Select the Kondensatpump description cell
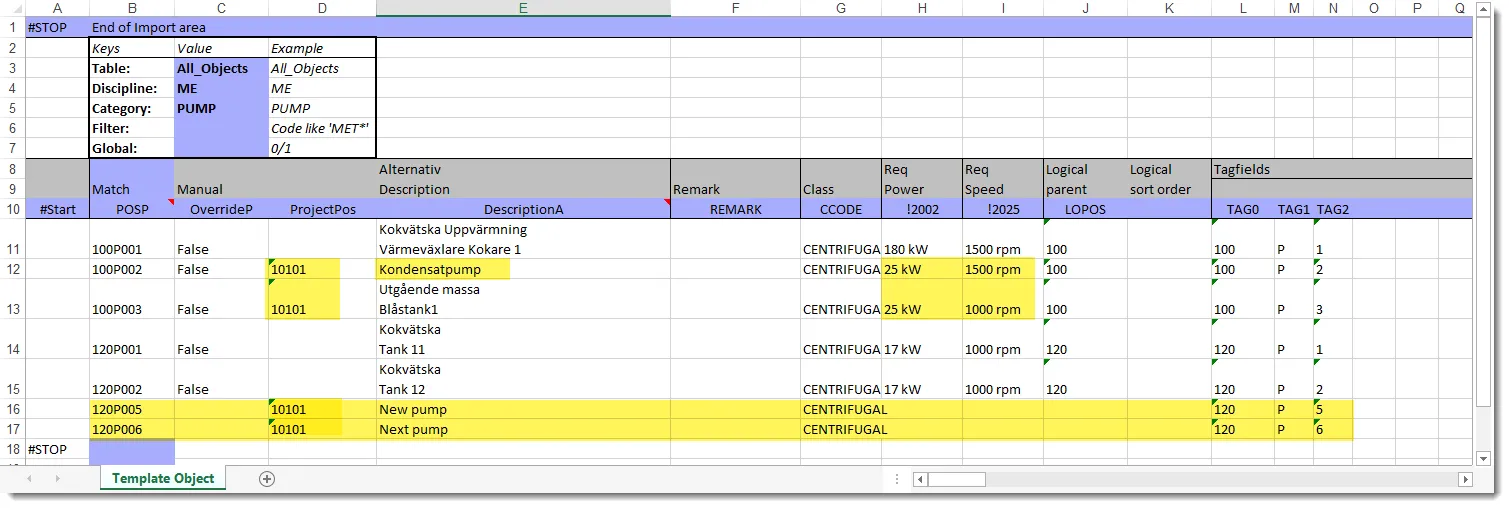This screenshot has width=1509, height=508. pos(523,269)
